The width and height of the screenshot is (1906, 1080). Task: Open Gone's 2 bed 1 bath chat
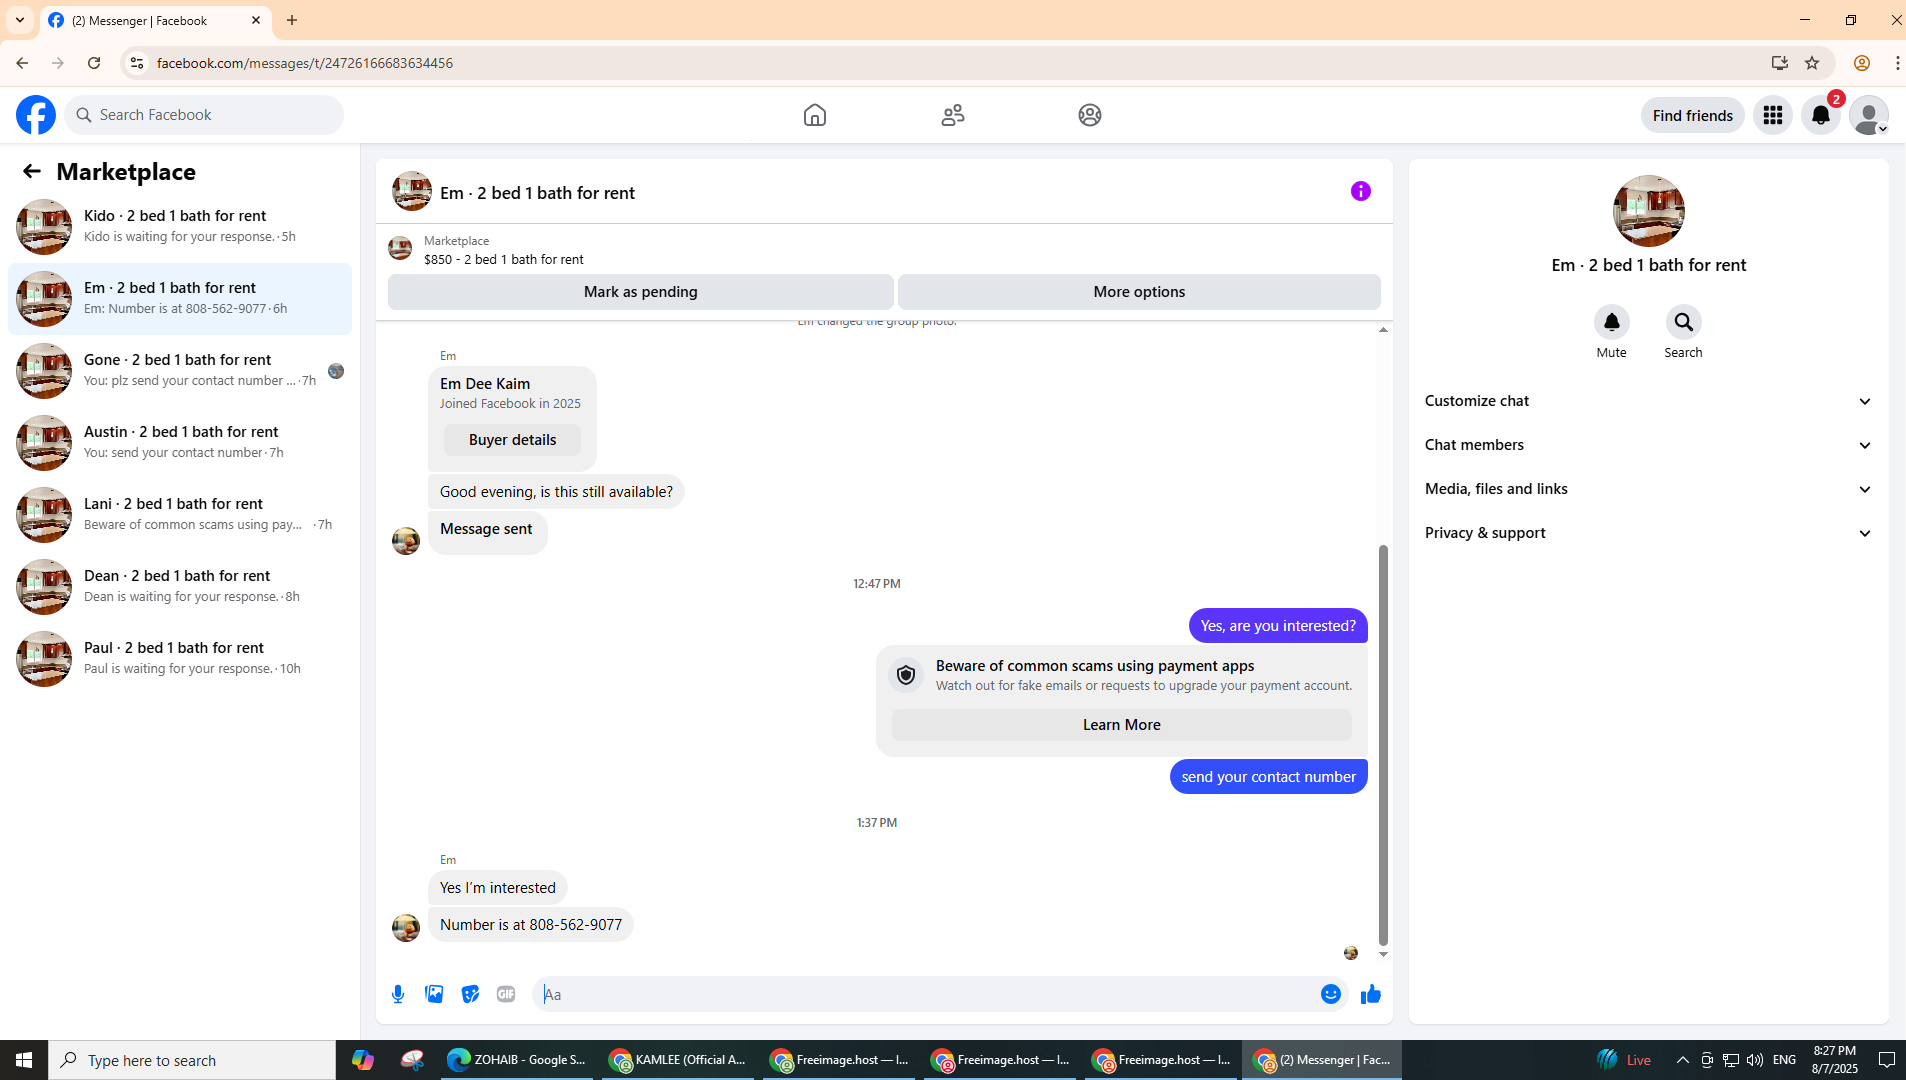[180, 371]
